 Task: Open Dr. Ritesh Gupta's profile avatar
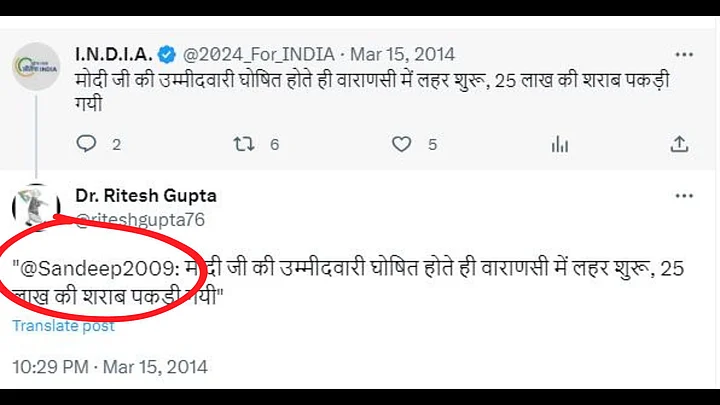(x=35, y=207)
